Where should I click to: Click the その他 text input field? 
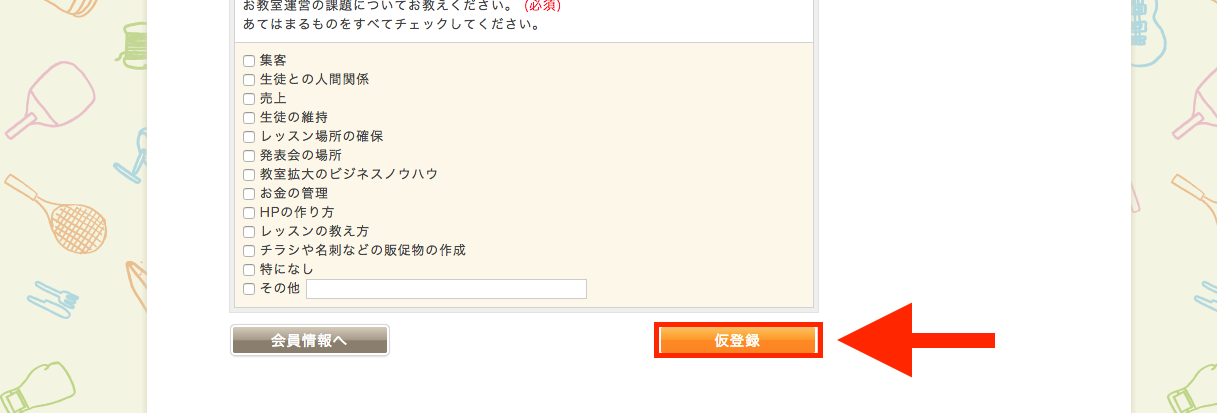pyautogui.click(x=446, y=289)
